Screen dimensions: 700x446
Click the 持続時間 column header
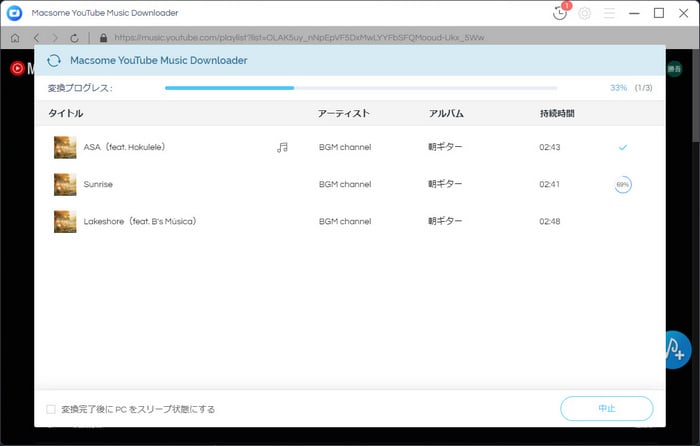click(557, 113)
